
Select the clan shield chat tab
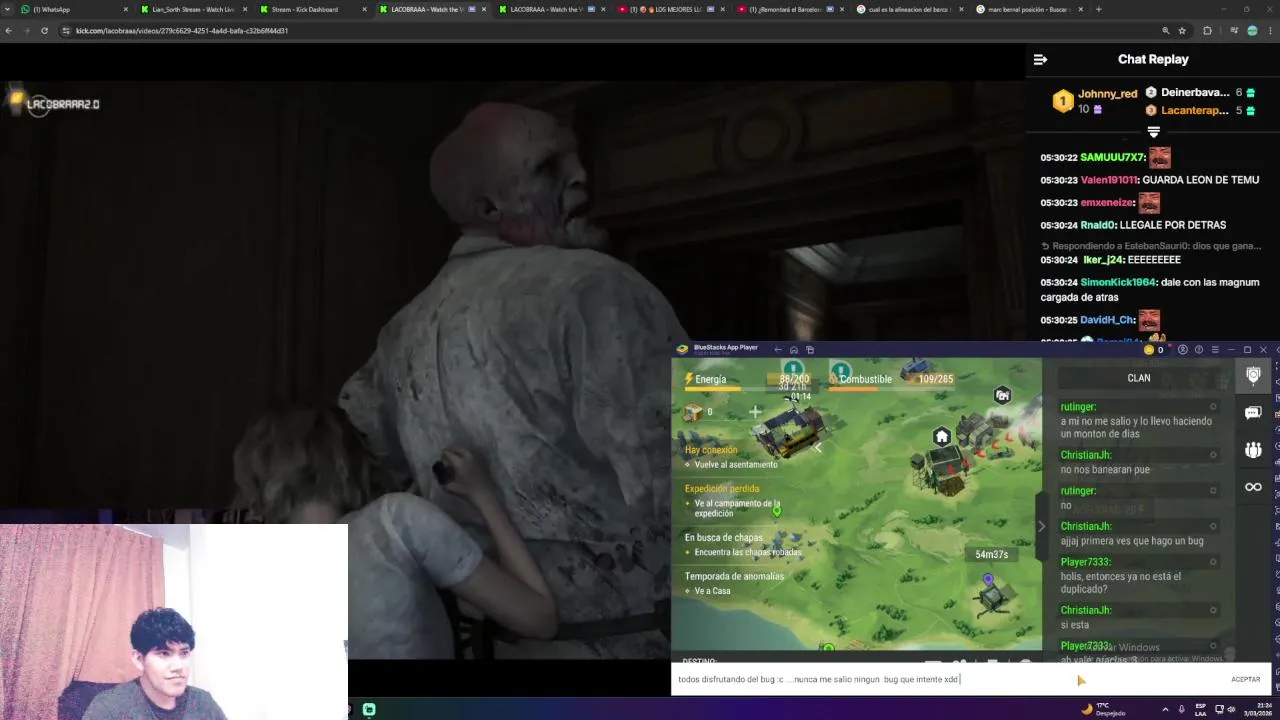point(1253,375)
